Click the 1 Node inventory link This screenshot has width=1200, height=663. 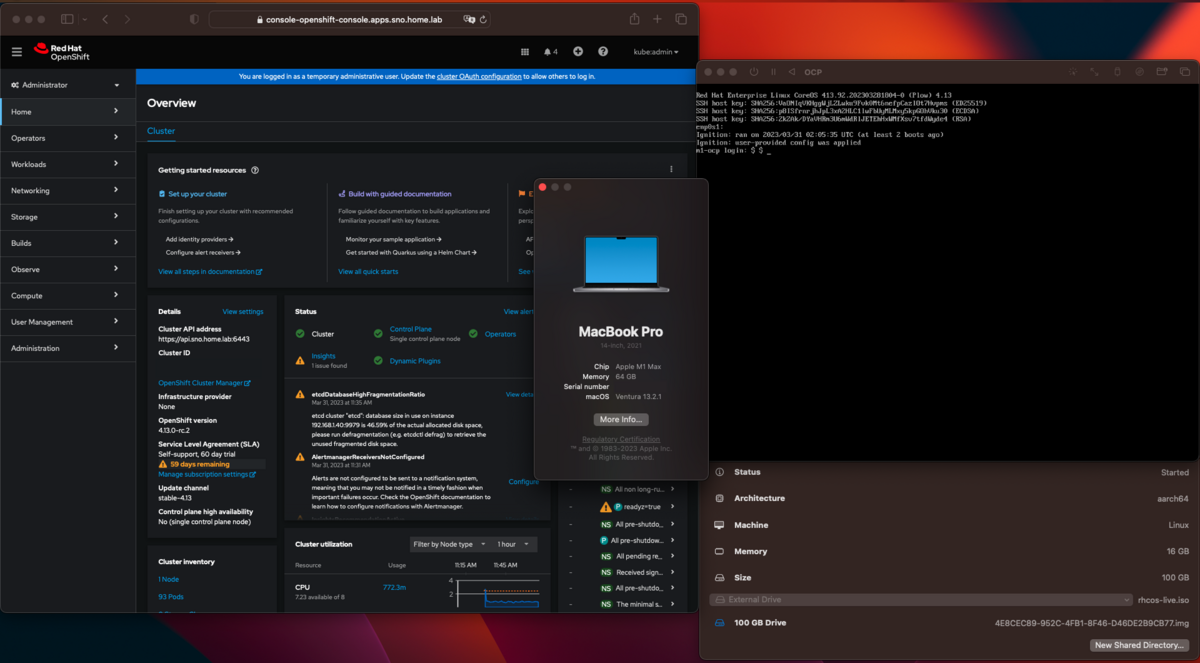(x=169, y=579)
